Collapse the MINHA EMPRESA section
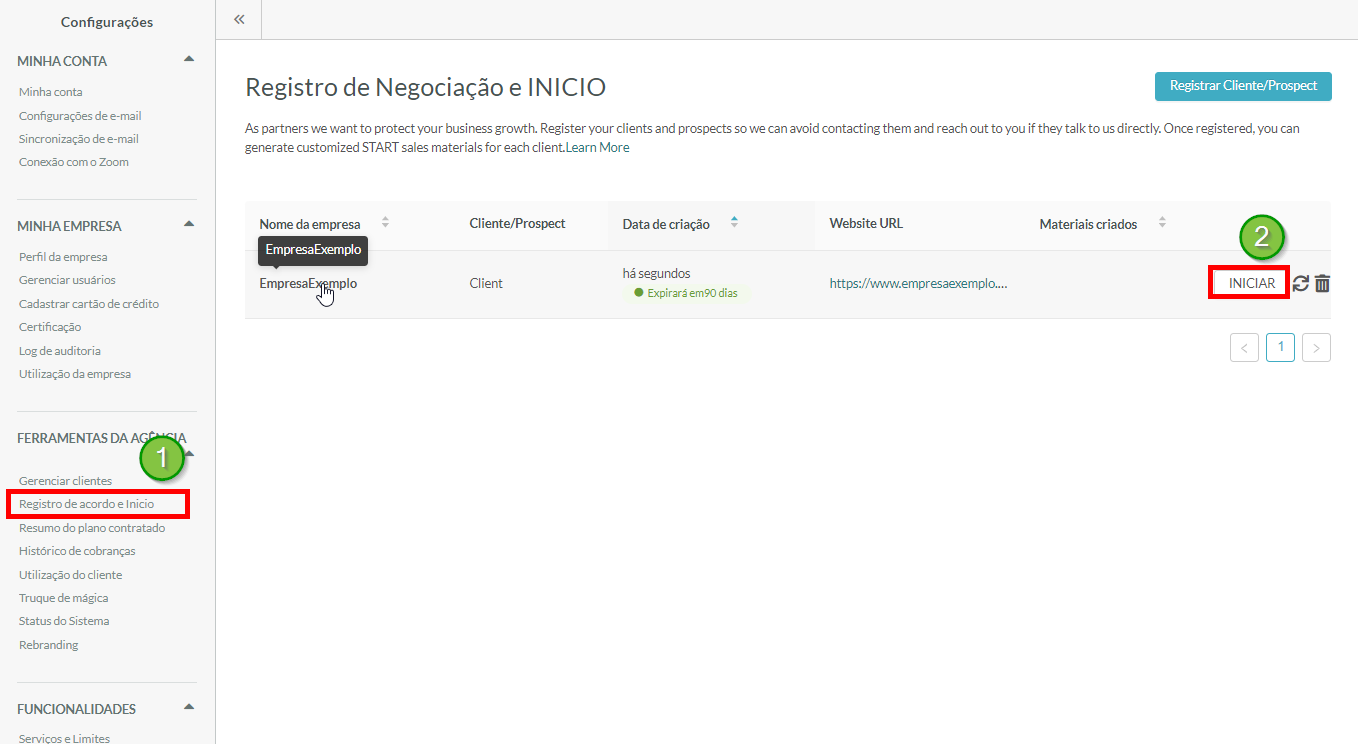Image resolution: width=1358 pixels, height=744 pixels. [189, 224]
